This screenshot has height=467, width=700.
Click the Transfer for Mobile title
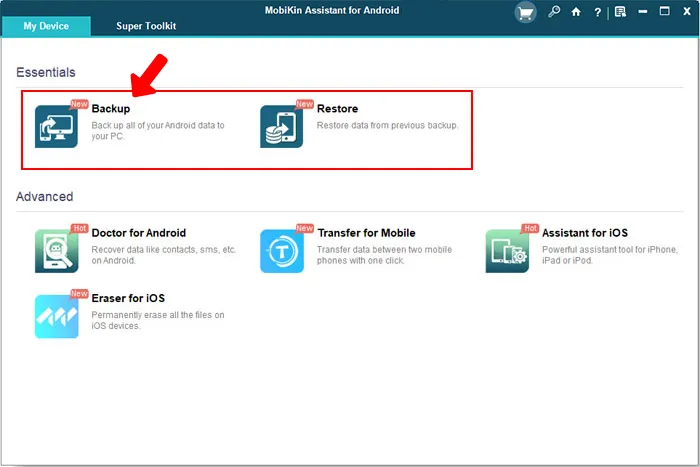[x=367, y=233]
